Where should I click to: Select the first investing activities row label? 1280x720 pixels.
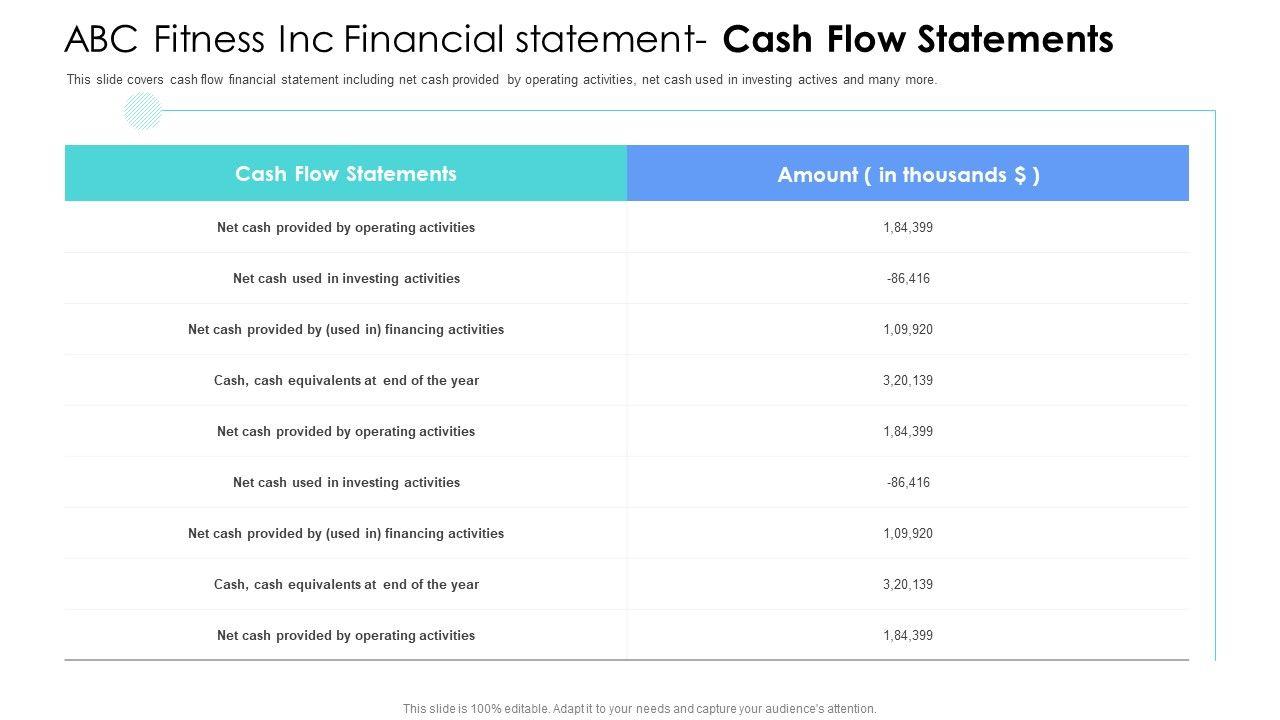[x=346, y=279]
